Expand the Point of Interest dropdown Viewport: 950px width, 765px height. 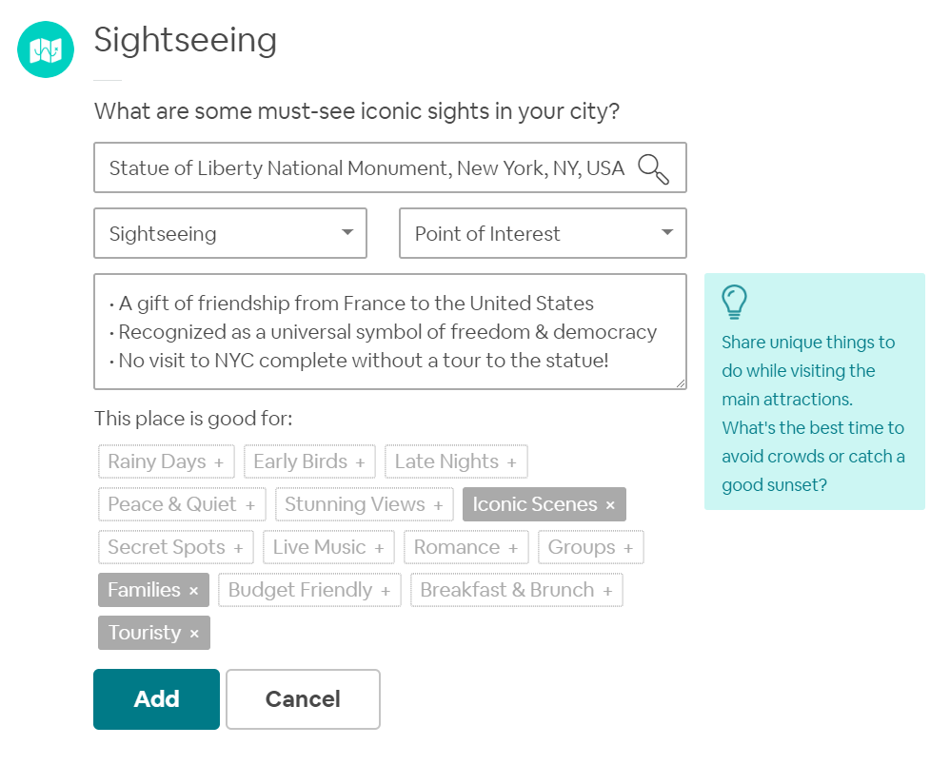pyautogui.click(x=543, y=233)
